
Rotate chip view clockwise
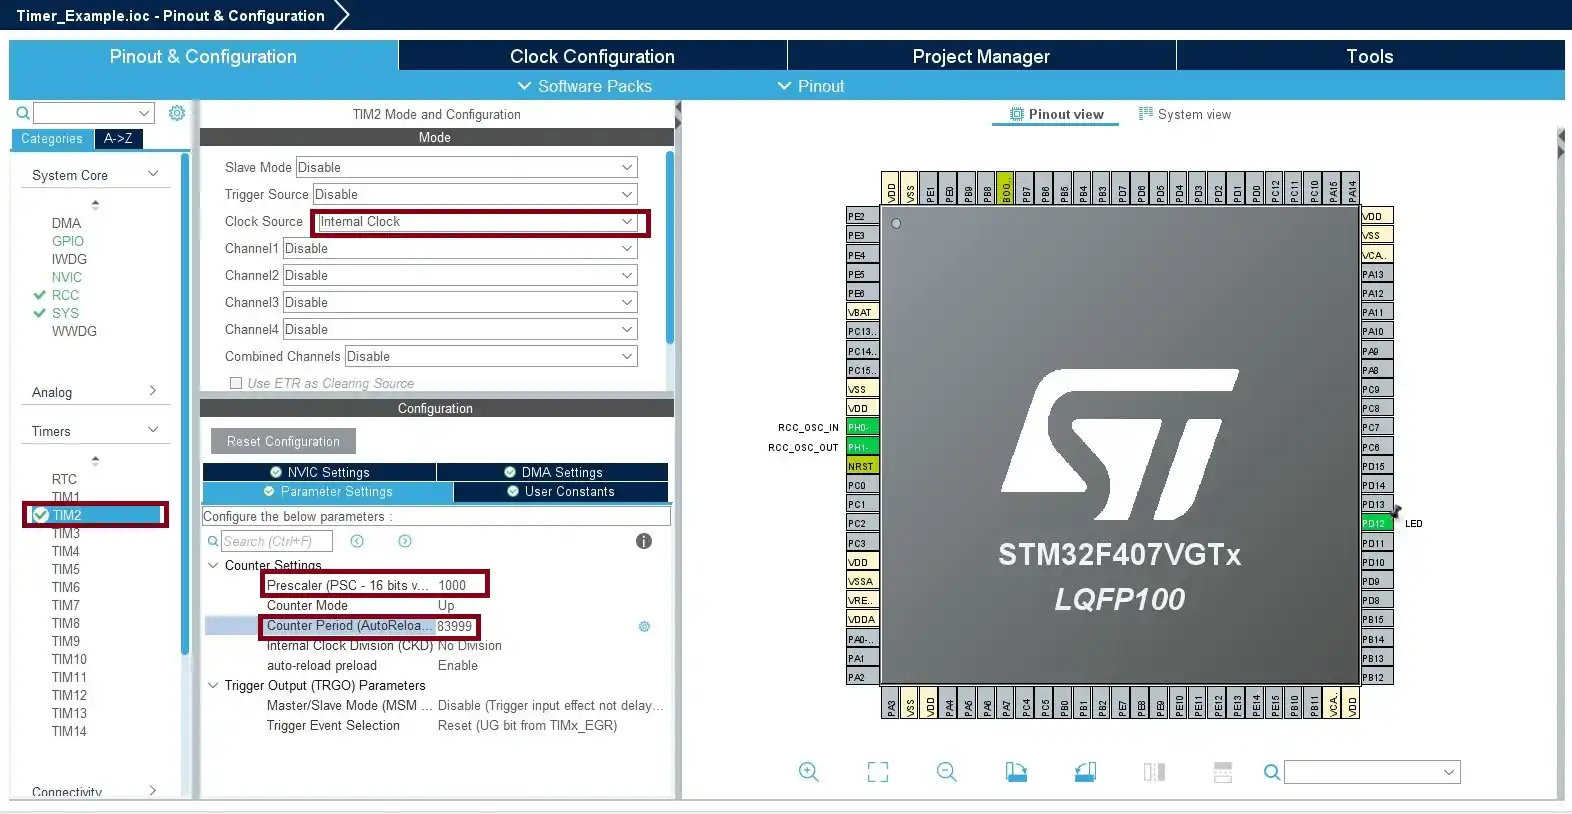1016,772
